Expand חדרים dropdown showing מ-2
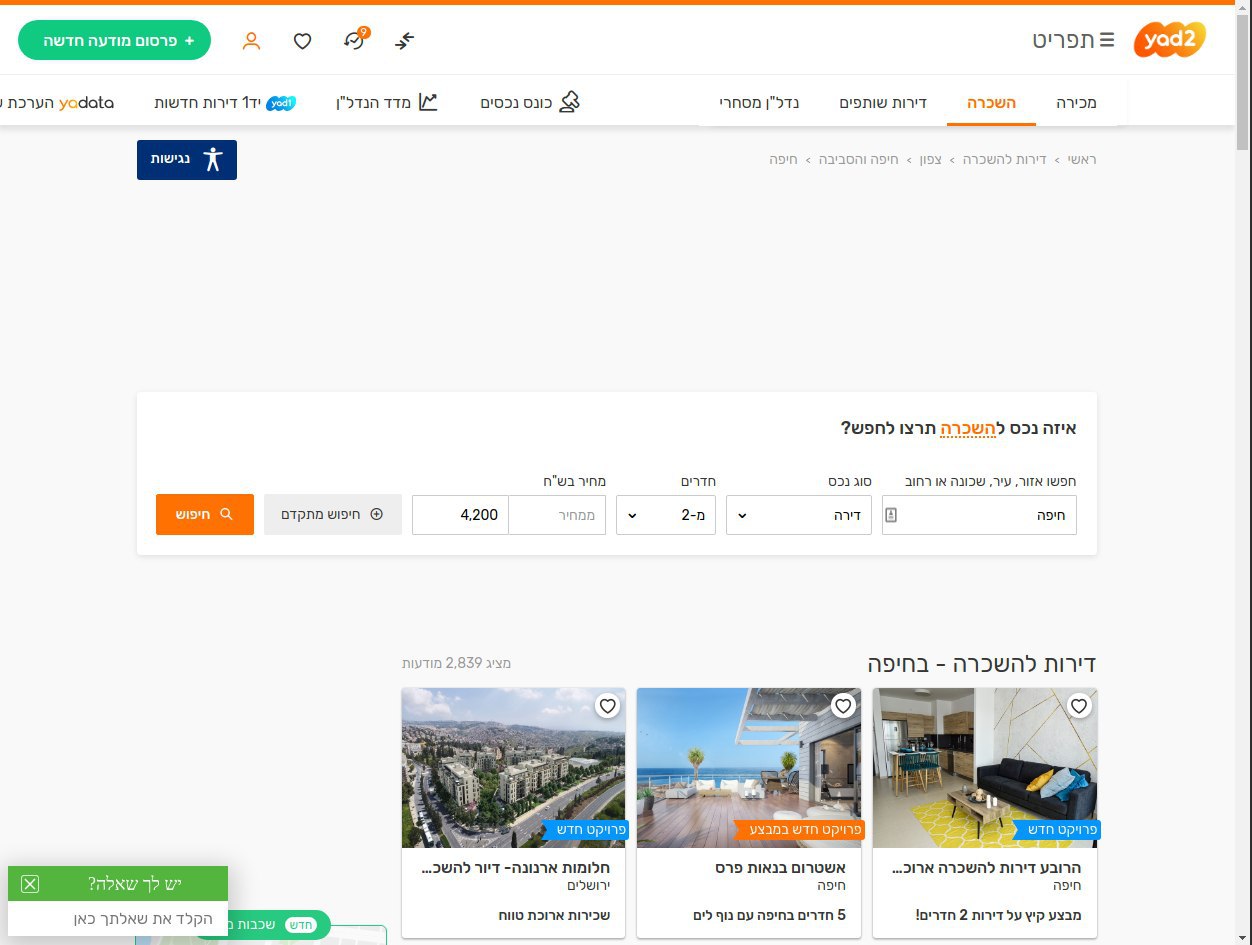This screenshot has height=945, width=1252. point(666,515)
